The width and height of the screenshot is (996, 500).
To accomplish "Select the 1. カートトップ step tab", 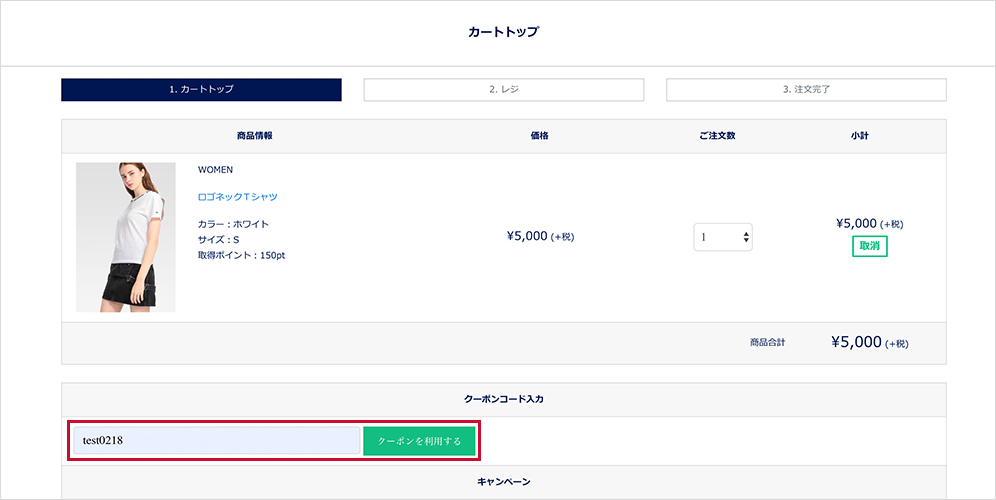I will click(x=201, y=89).
